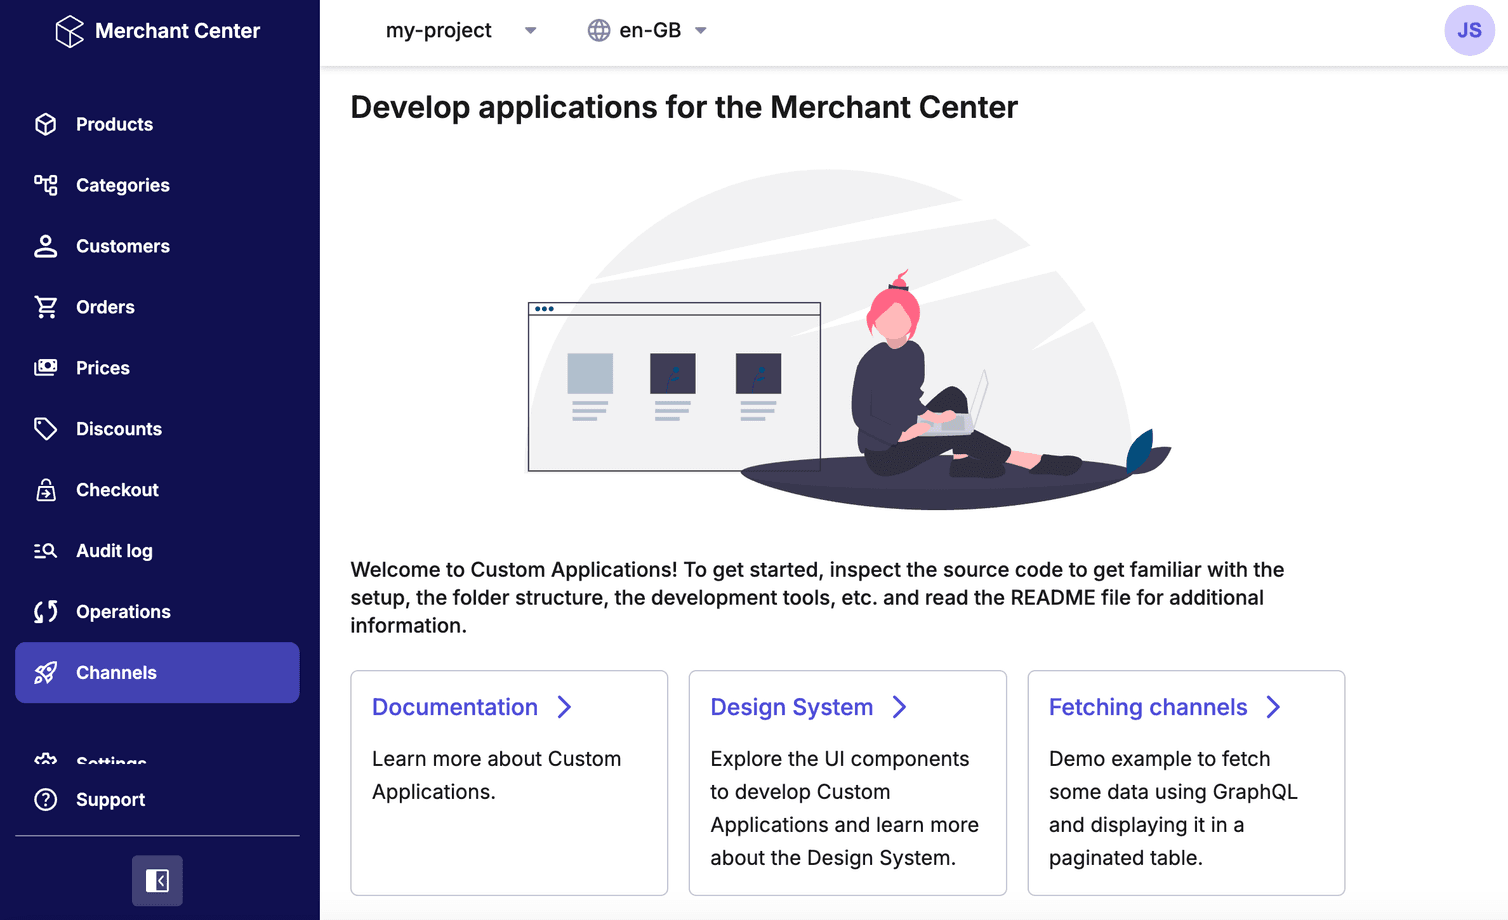Open Customers via its sidebar icon

(x=46, y=246)
